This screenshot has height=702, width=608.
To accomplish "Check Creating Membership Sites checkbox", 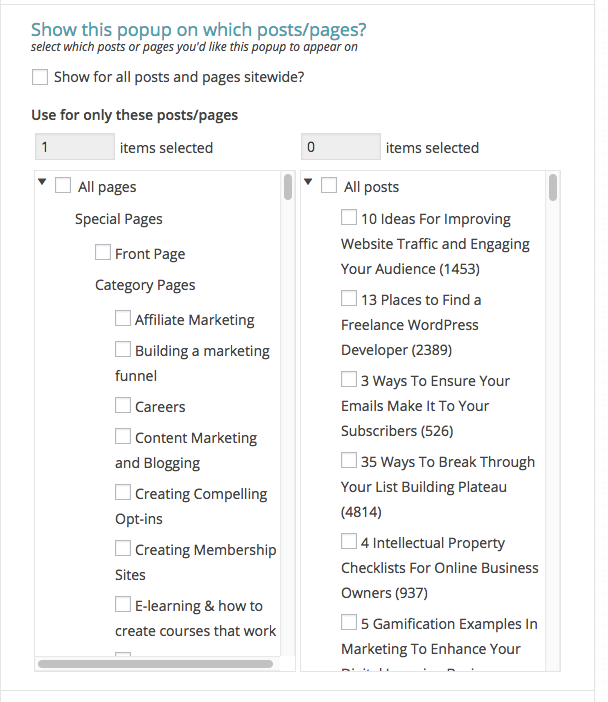I will coord(123,549).
